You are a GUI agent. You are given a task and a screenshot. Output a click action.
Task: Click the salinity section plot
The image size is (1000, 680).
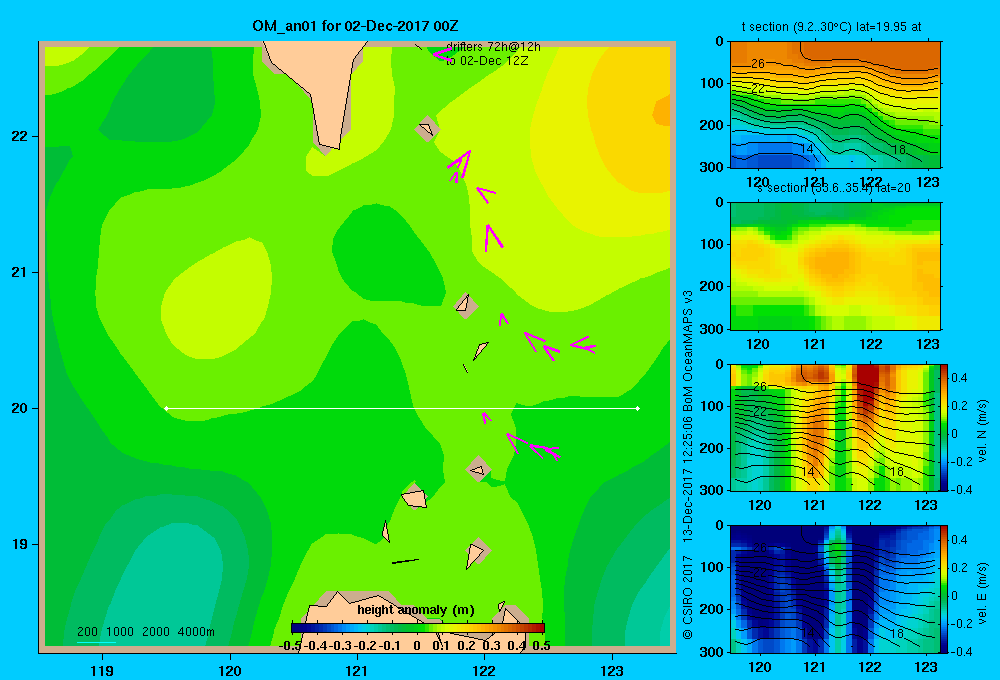tap(835, 266)
